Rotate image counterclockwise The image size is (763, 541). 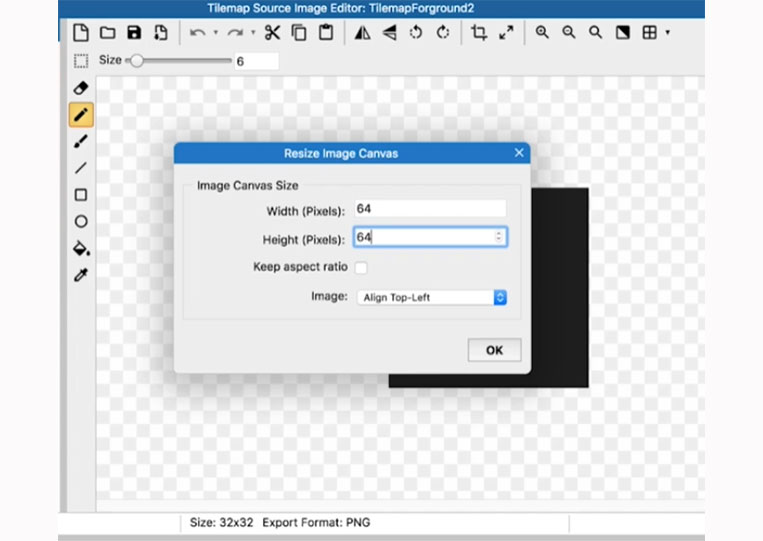pos(416,33)
